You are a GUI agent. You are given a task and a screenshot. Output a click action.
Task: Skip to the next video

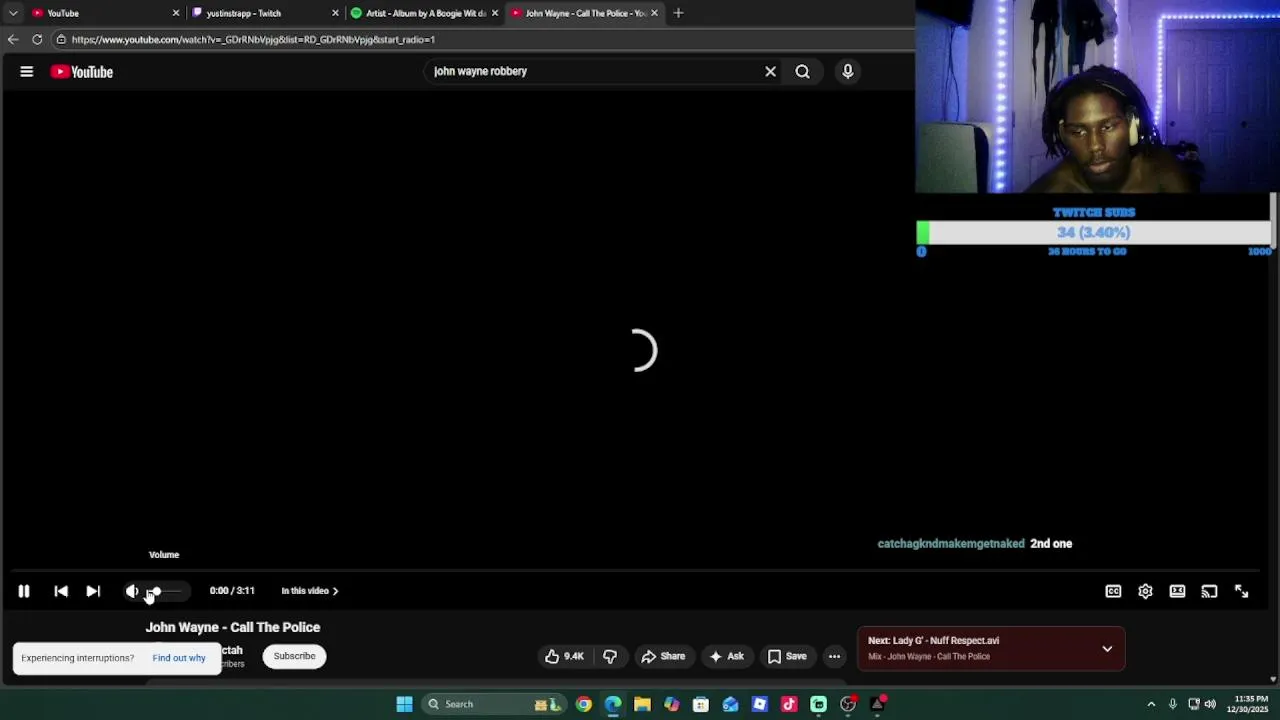93,591
